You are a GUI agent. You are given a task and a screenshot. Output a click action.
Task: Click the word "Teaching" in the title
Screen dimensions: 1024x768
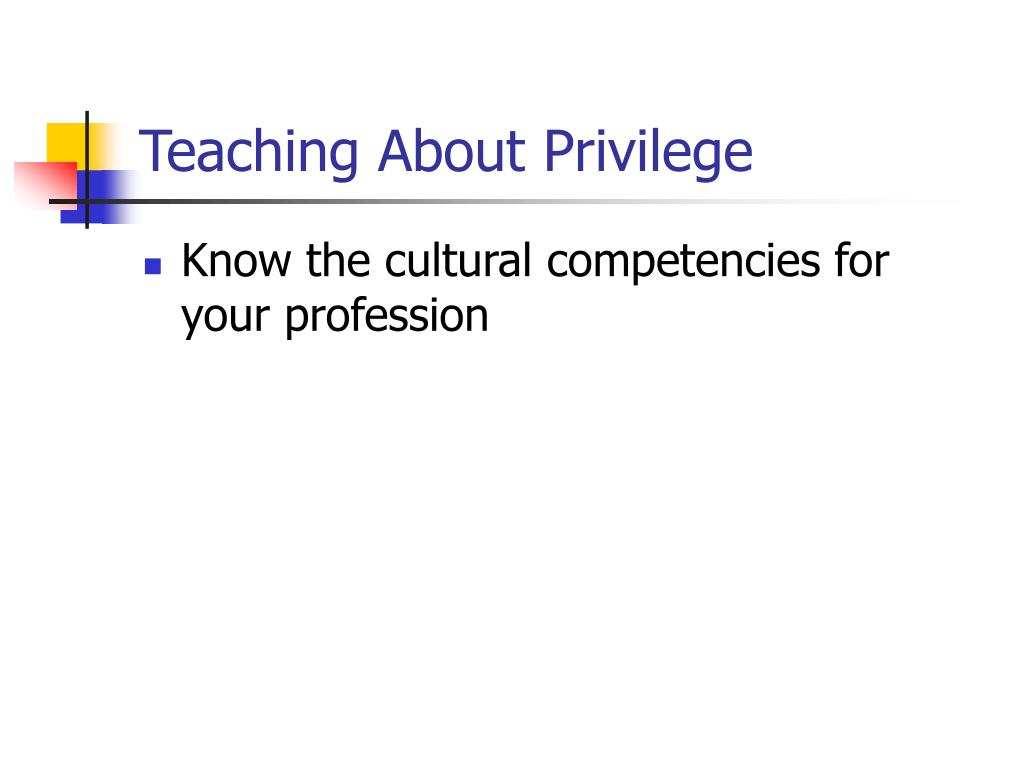(249, 152)
